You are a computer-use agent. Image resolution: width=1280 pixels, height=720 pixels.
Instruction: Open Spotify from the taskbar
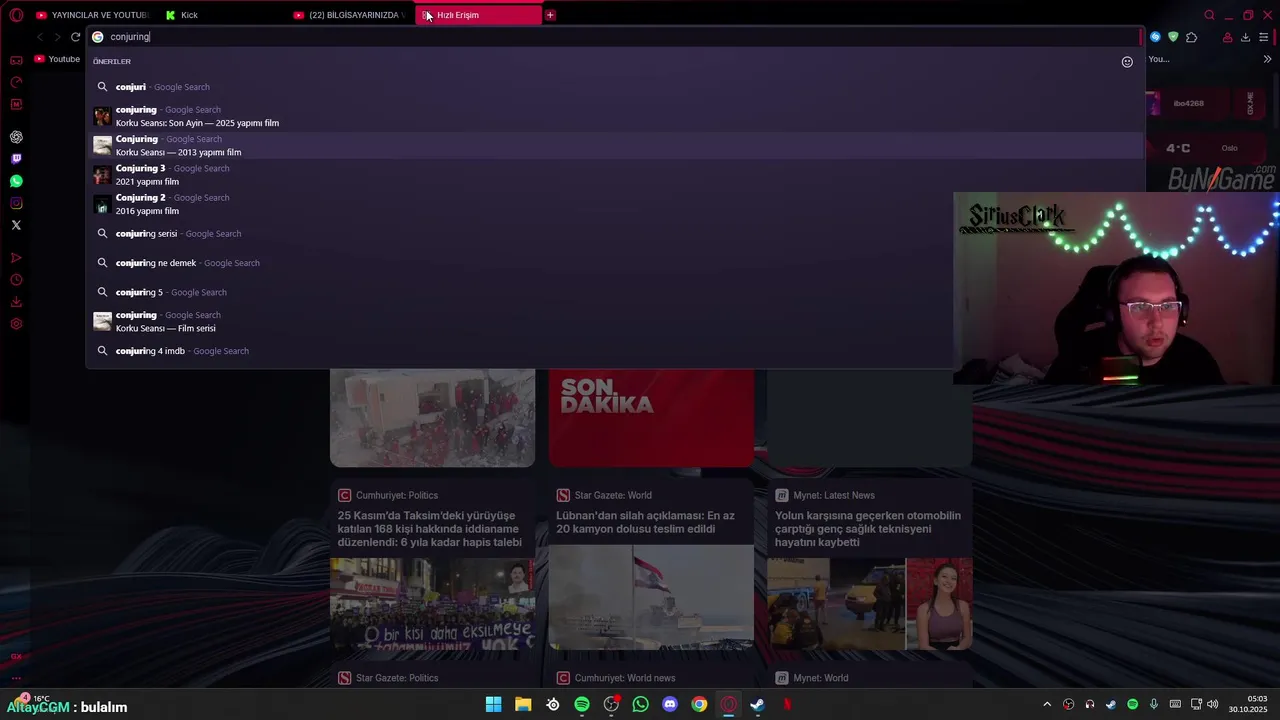[582, 705]
